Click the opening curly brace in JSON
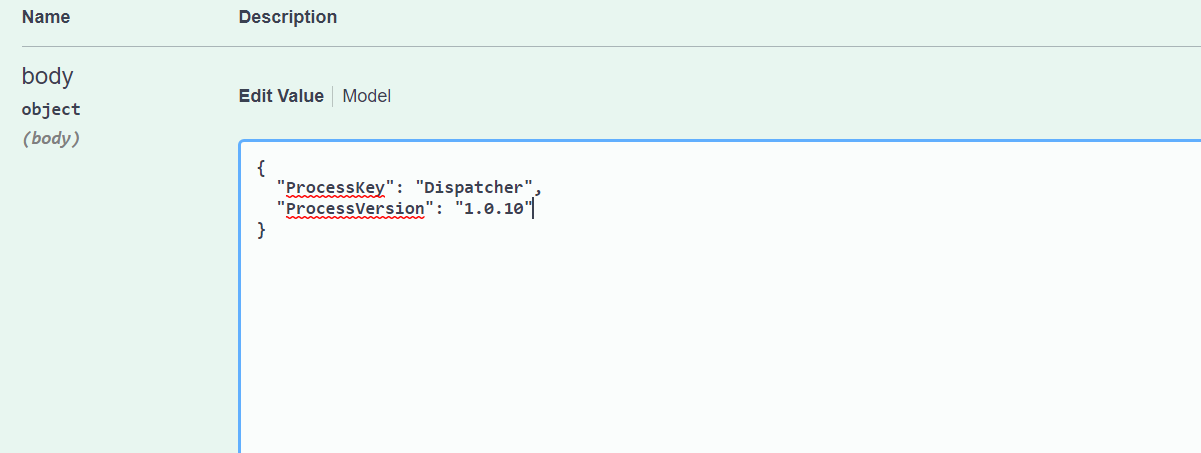The width and height of the screenshot is (1201, 453). pos(261,166)
